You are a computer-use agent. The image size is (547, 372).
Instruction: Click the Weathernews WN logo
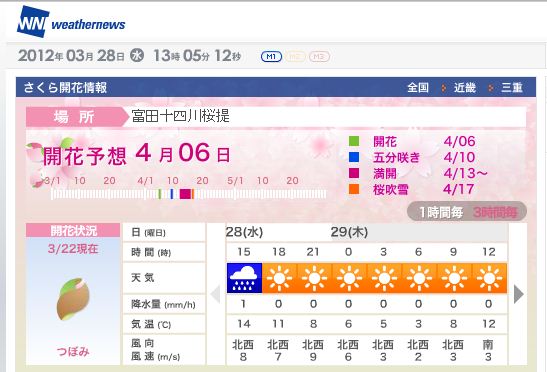[33, 22]
